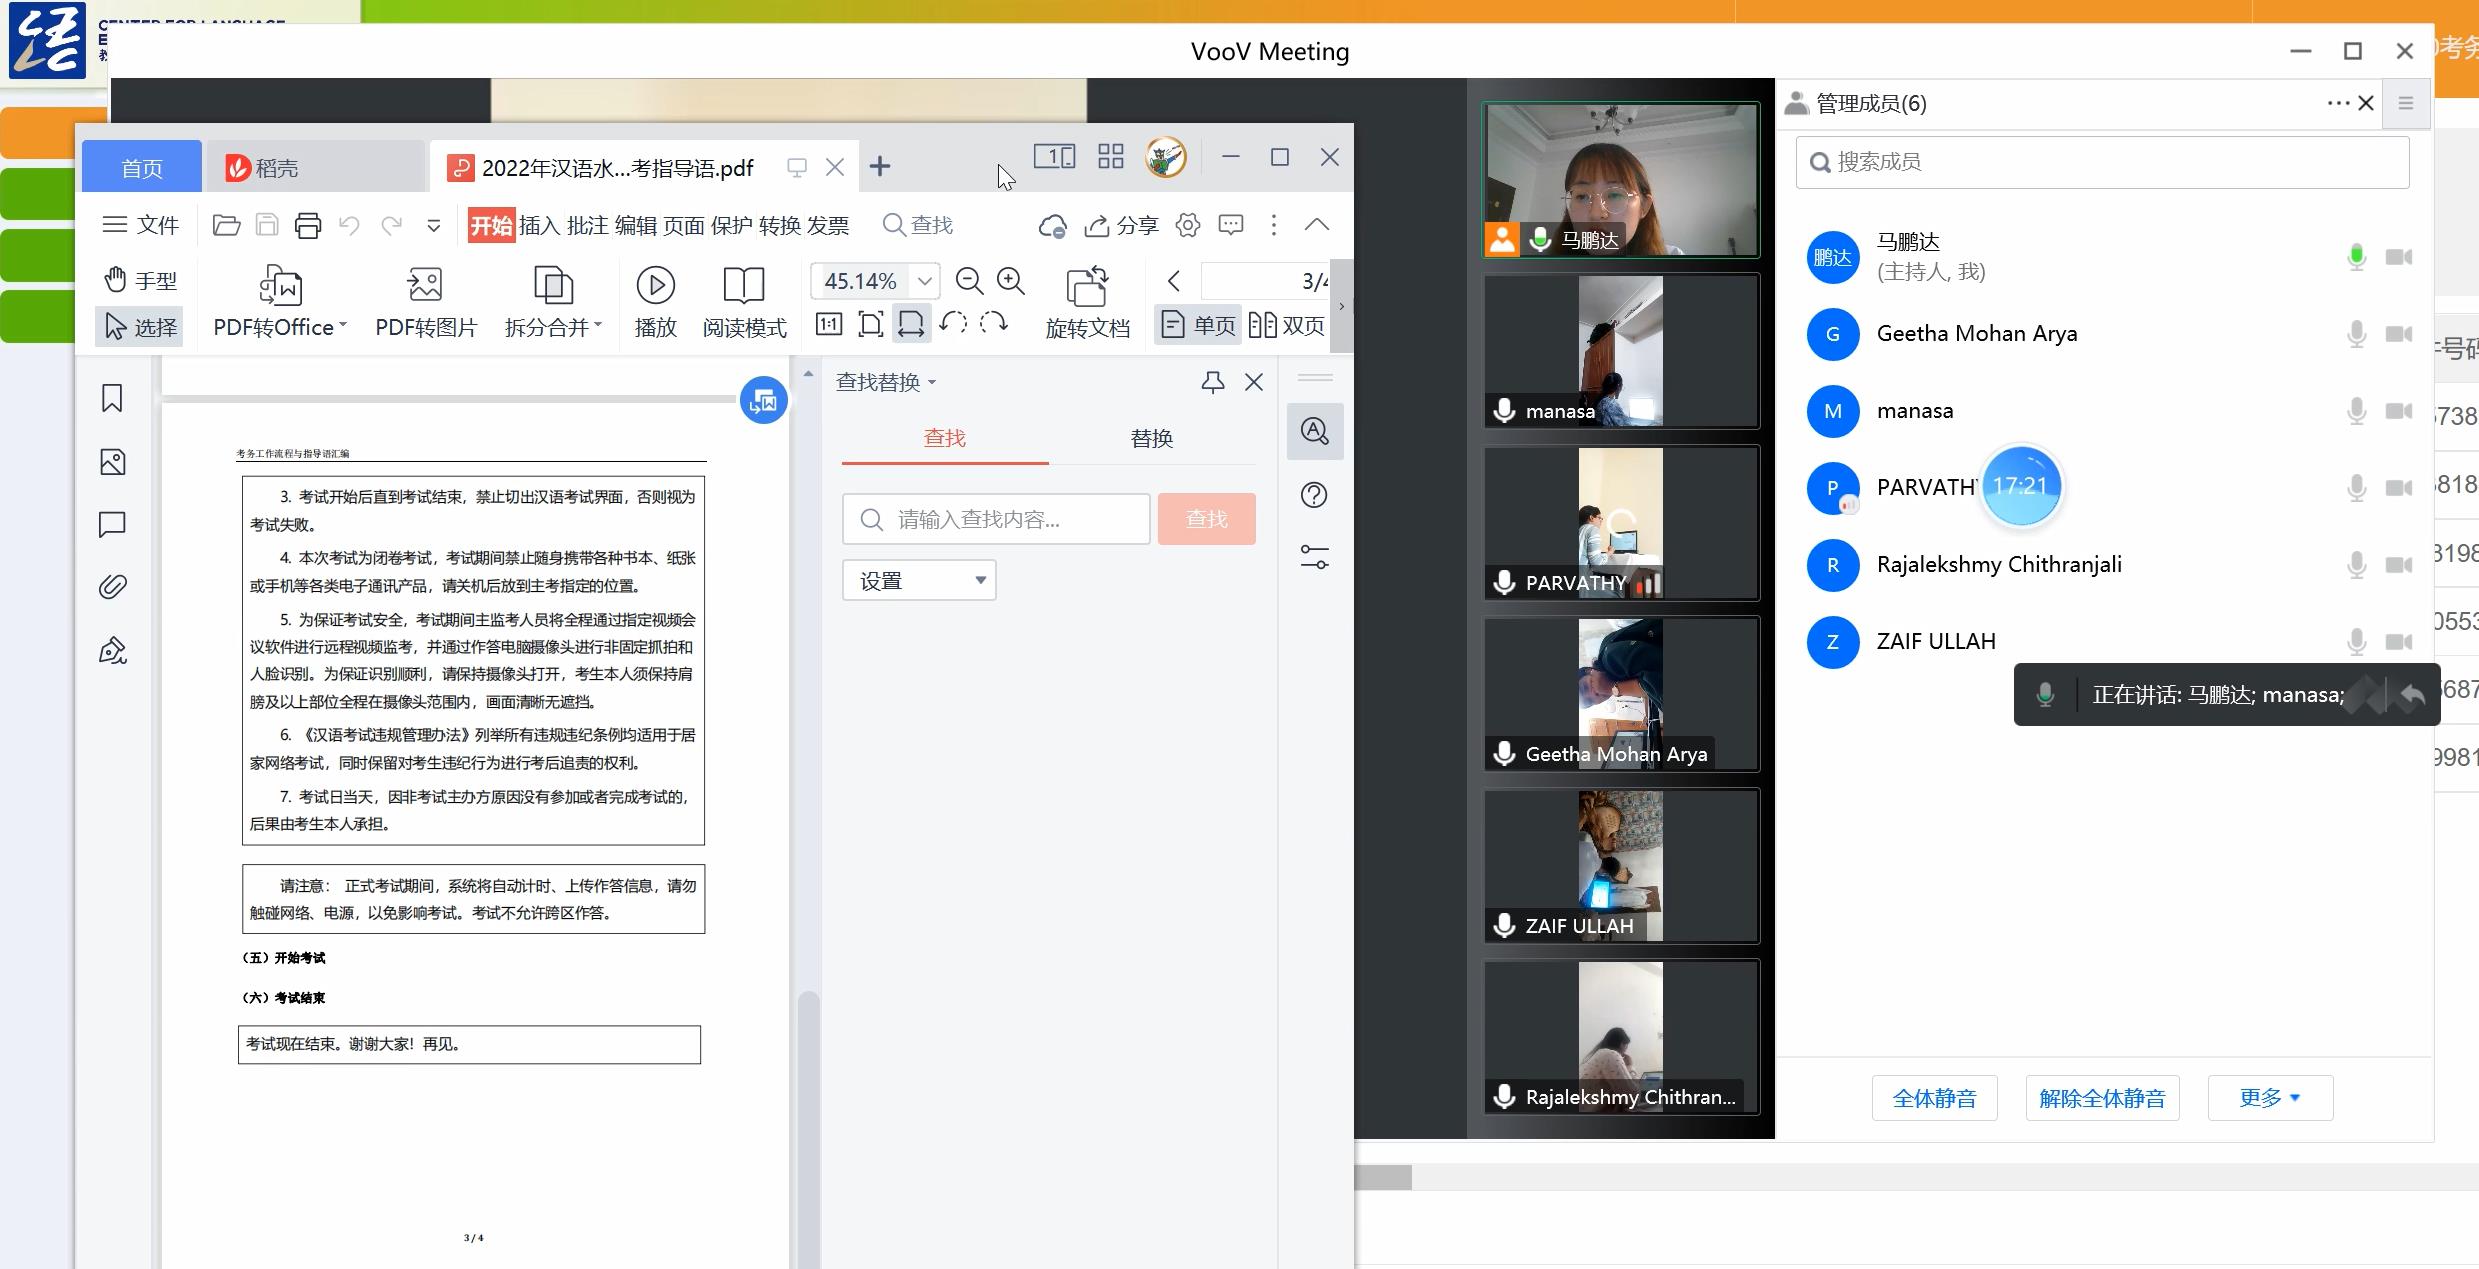Viewport: 2479px width, 1269px height.
Task: Click zoom out magnifier icon
Action: pos(969,281)
